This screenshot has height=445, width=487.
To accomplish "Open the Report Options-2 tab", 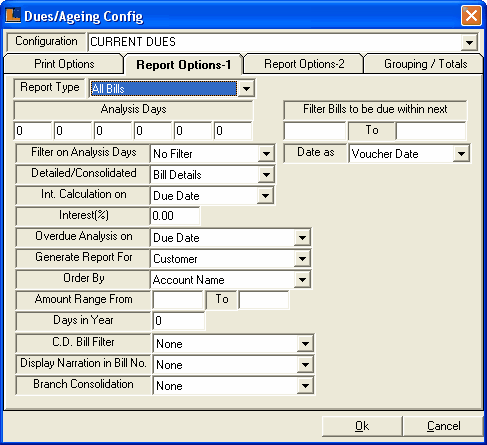I will 304,64.
